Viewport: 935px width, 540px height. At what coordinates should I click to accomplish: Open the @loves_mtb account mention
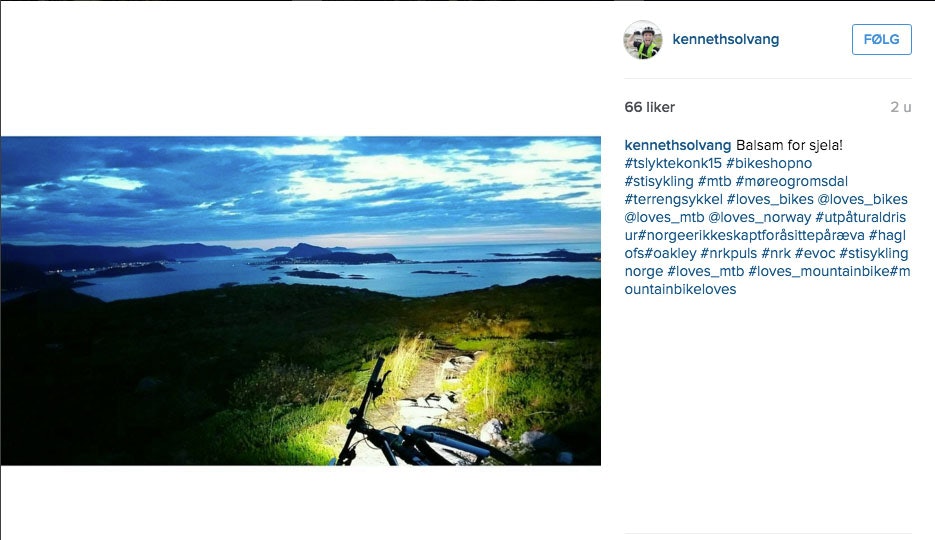tap(664, 217)
